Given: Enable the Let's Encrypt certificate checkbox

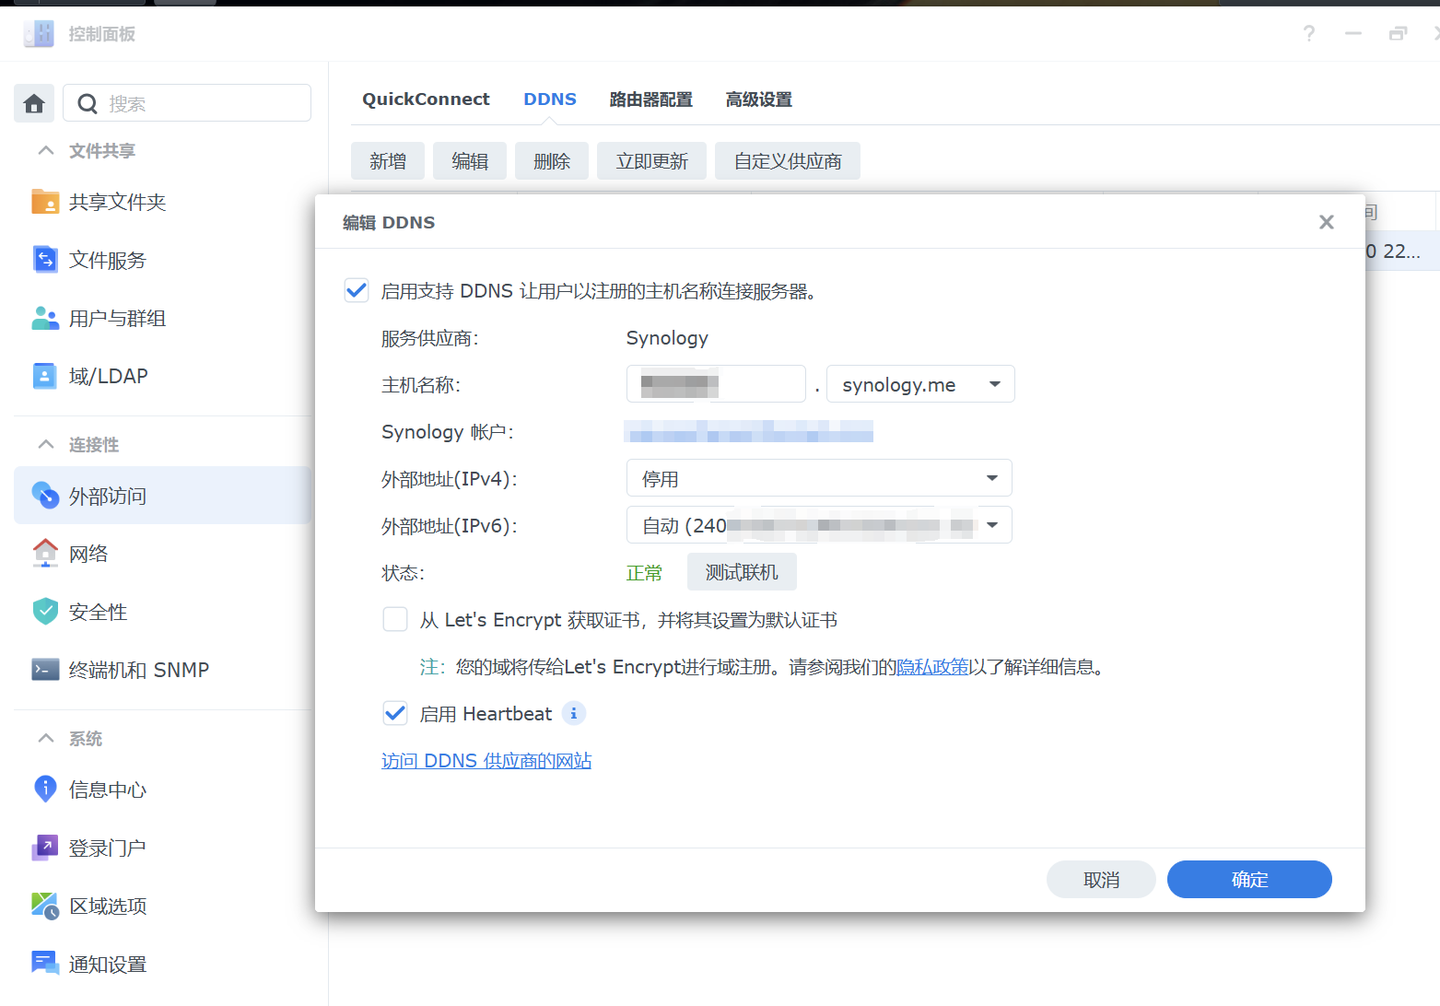Looking at the screenshot, I should pos(395,619).
